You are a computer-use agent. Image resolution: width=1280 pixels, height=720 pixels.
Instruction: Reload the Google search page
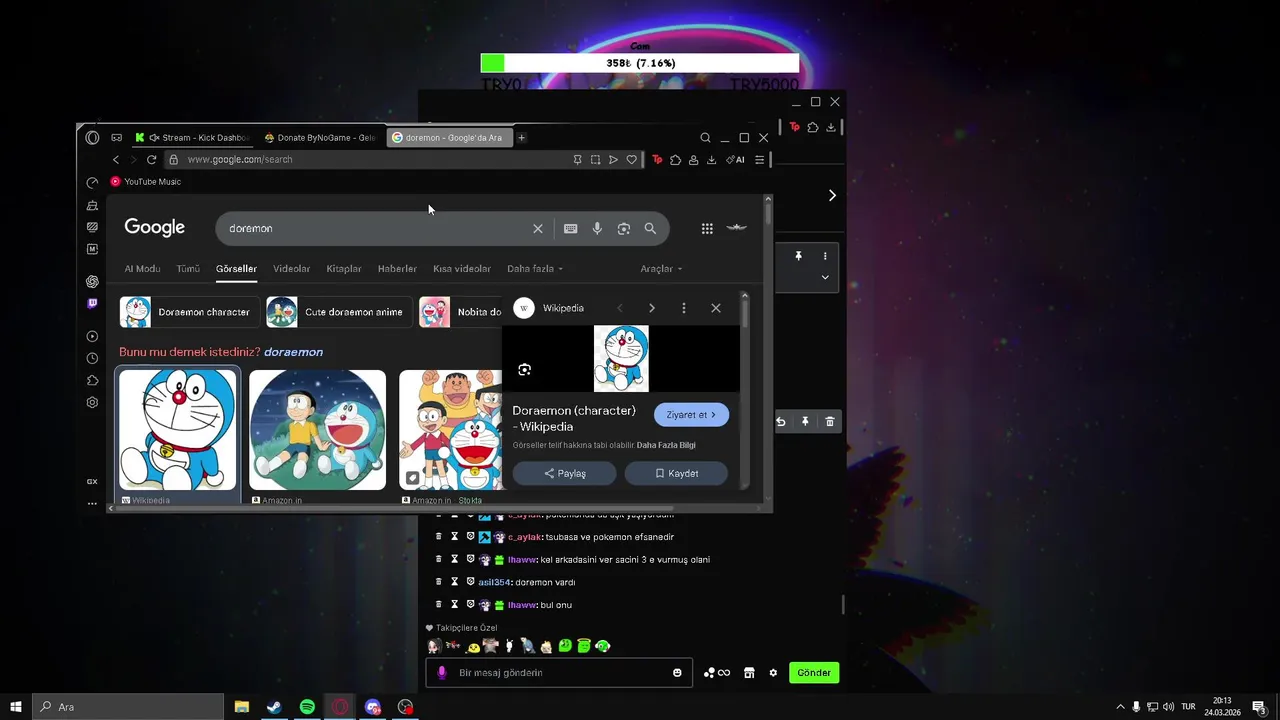[x=151, y=160]
